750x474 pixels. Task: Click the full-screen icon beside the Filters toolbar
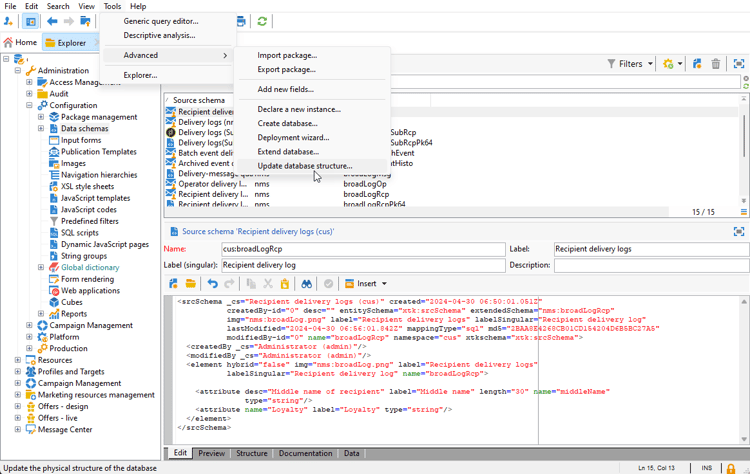pyautogui.click(x=739, y=64)
